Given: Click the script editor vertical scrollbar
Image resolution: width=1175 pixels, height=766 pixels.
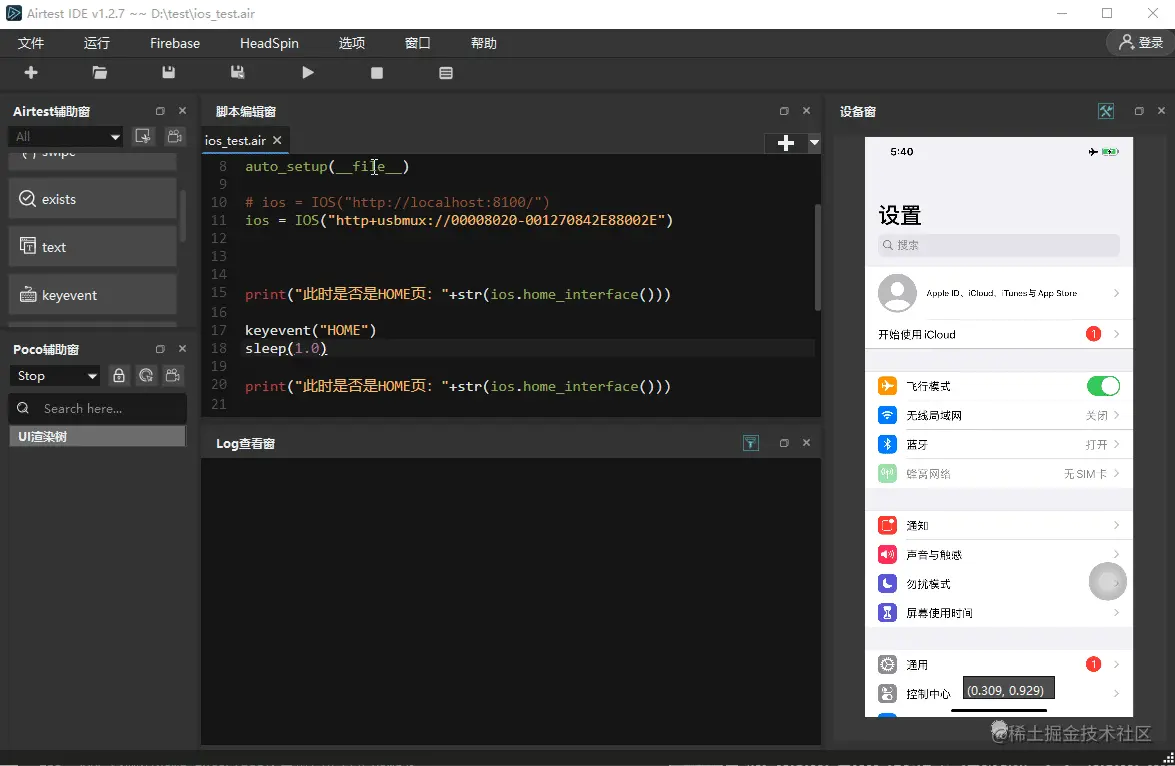Looking at the screenshot, I should (x=818, y=257).
